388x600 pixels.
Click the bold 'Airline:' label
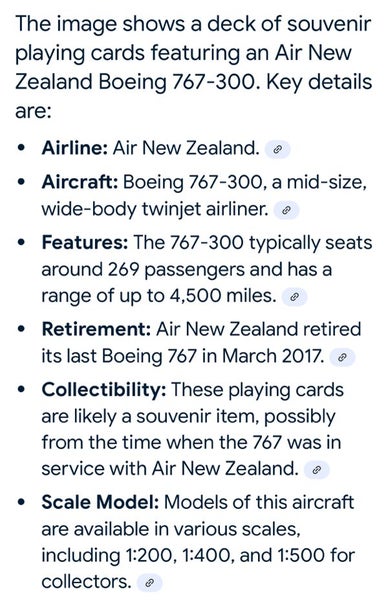point(75,148)
